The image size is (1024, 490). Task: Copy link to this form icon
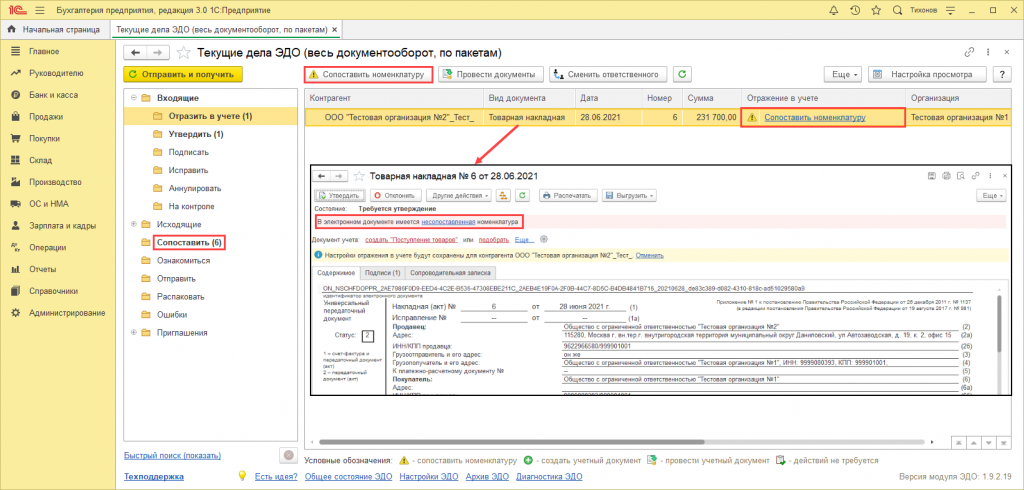click(x=968, y=52)
